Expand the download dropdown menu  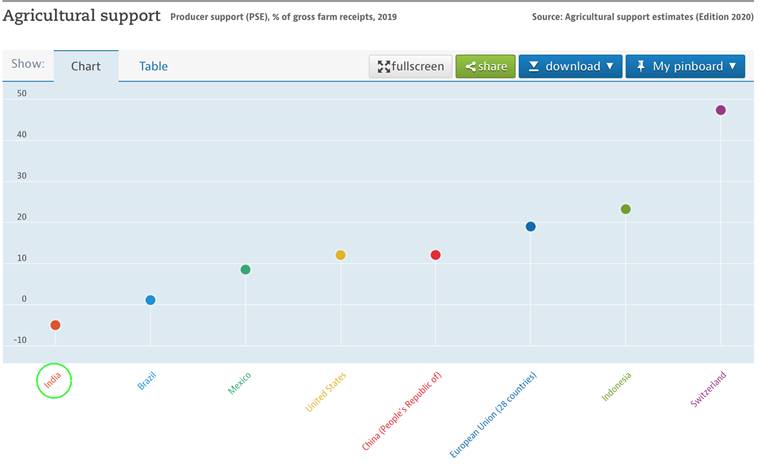click(x=570, y=66)
